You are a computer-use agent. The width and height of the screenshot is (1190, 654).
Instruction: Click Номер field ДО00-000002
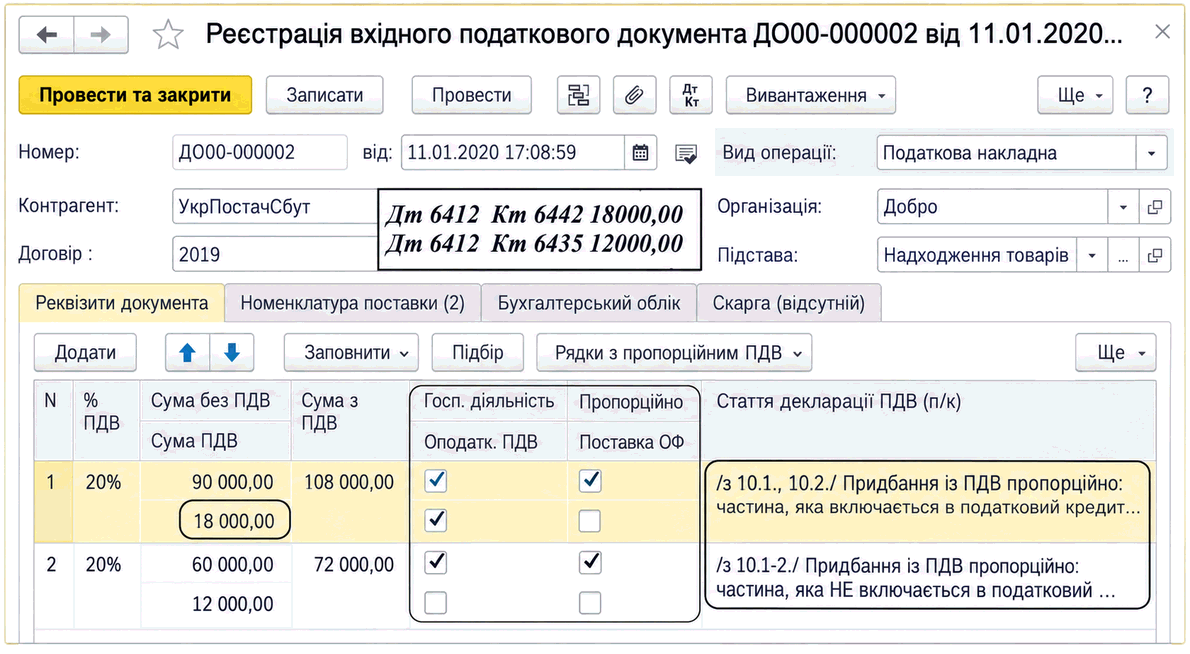pyautogui.click(x=260, y=152)
